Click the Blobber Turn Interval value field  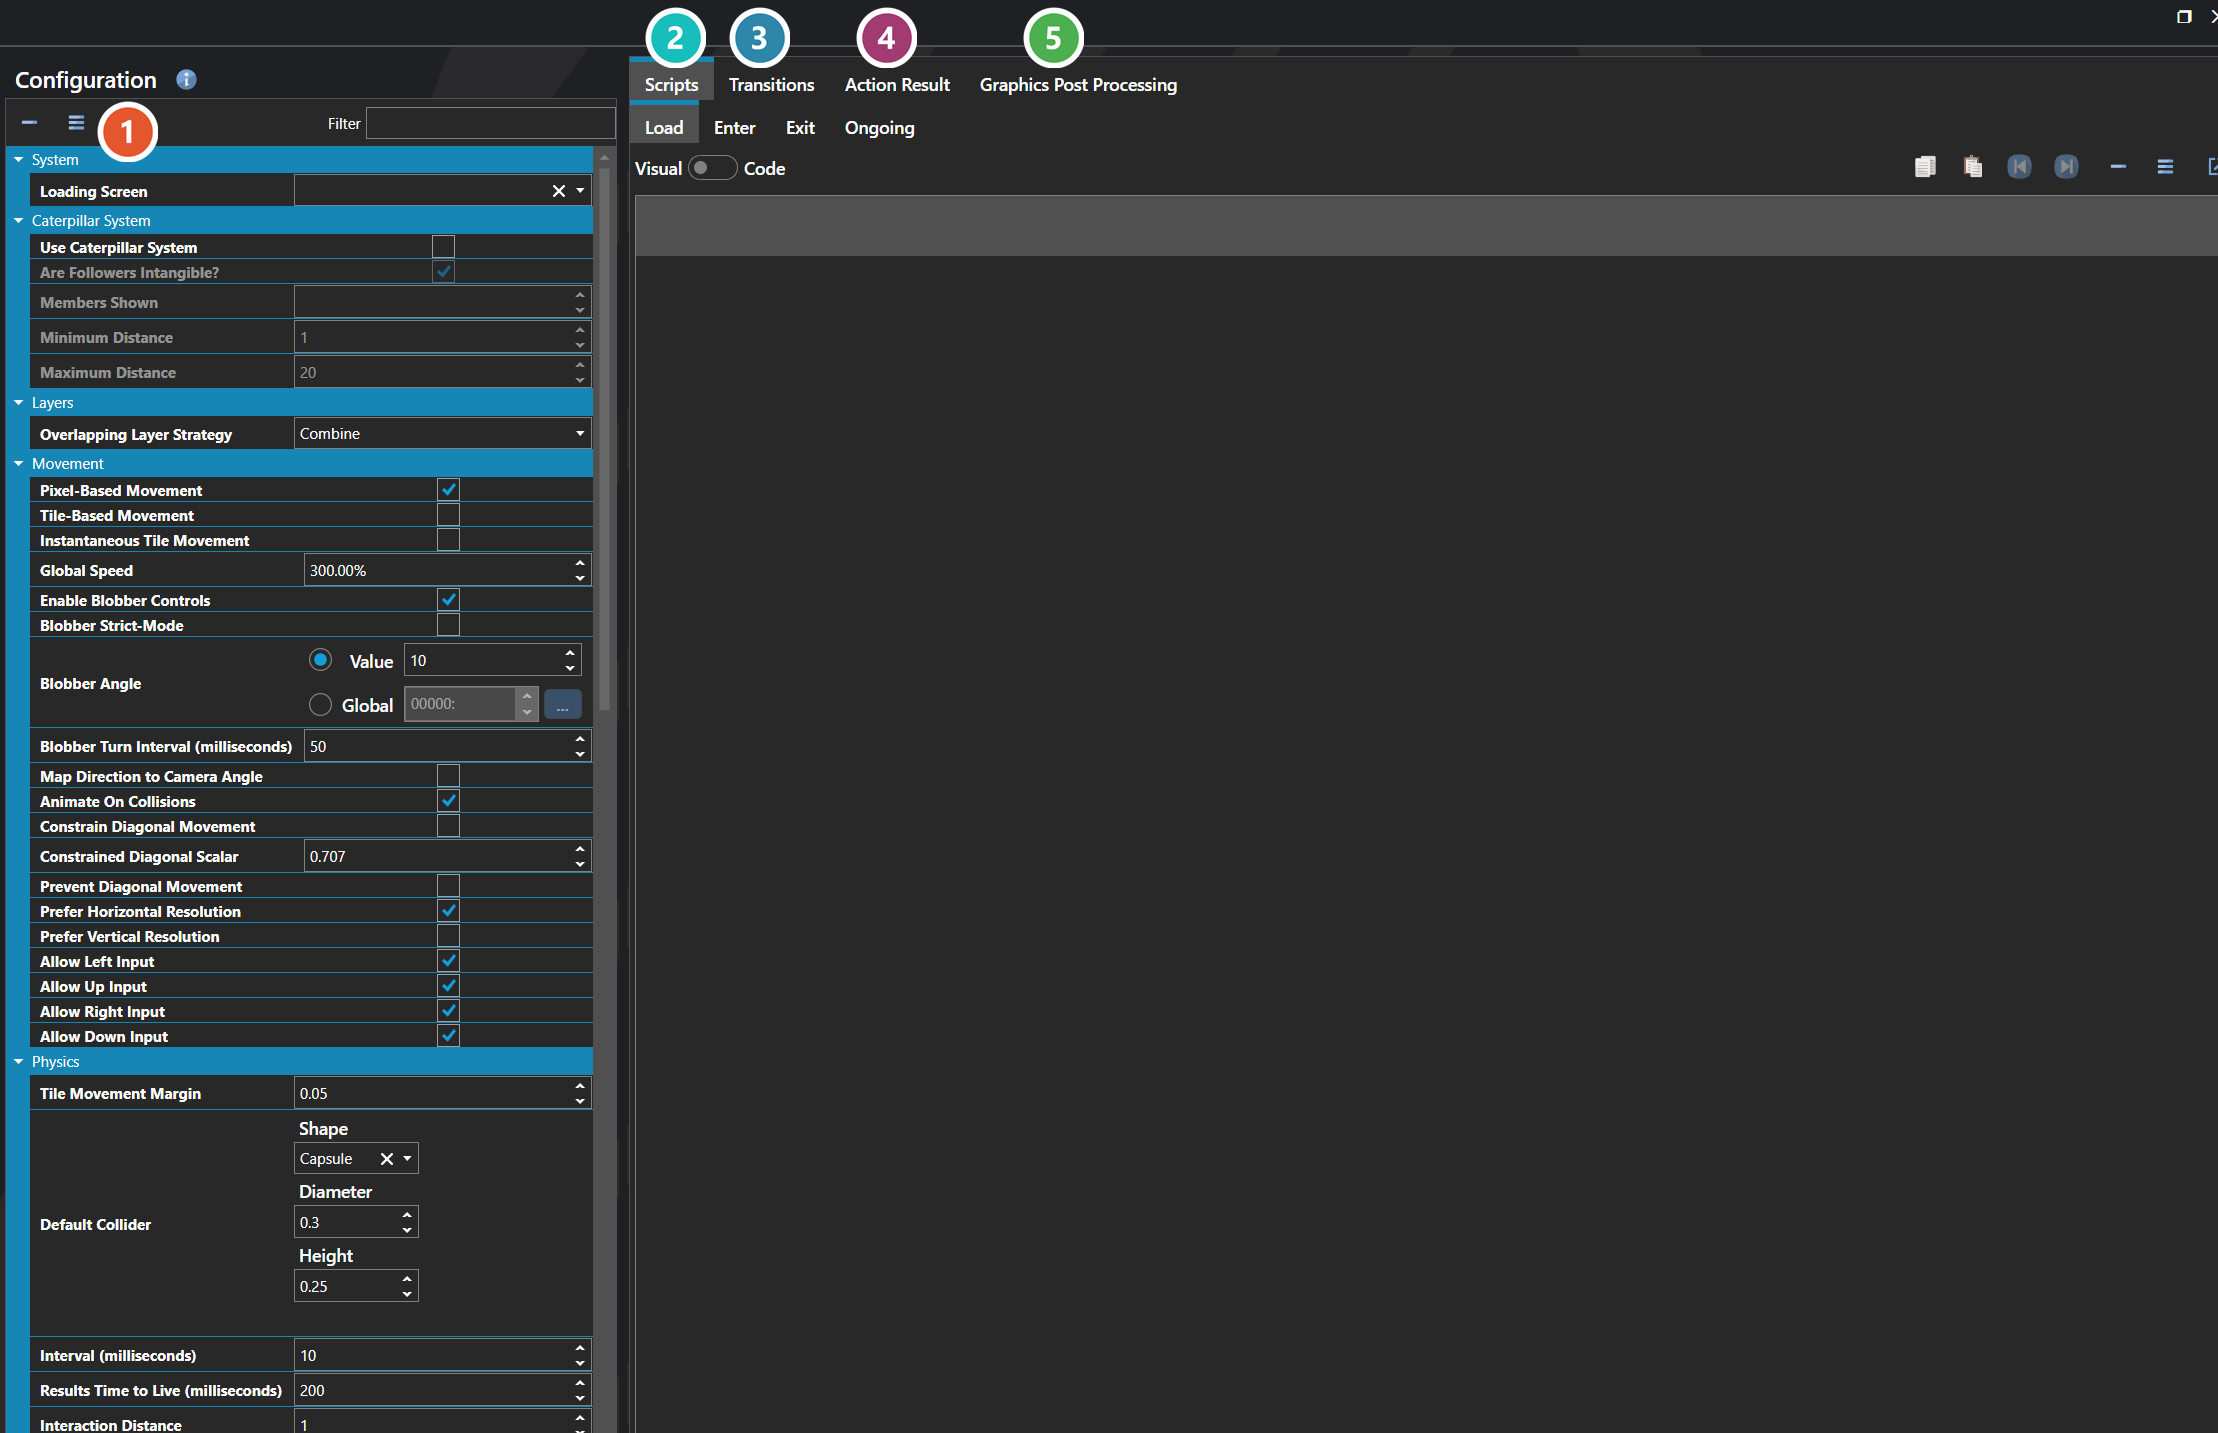pyautogui.click(x=438, y=747)
